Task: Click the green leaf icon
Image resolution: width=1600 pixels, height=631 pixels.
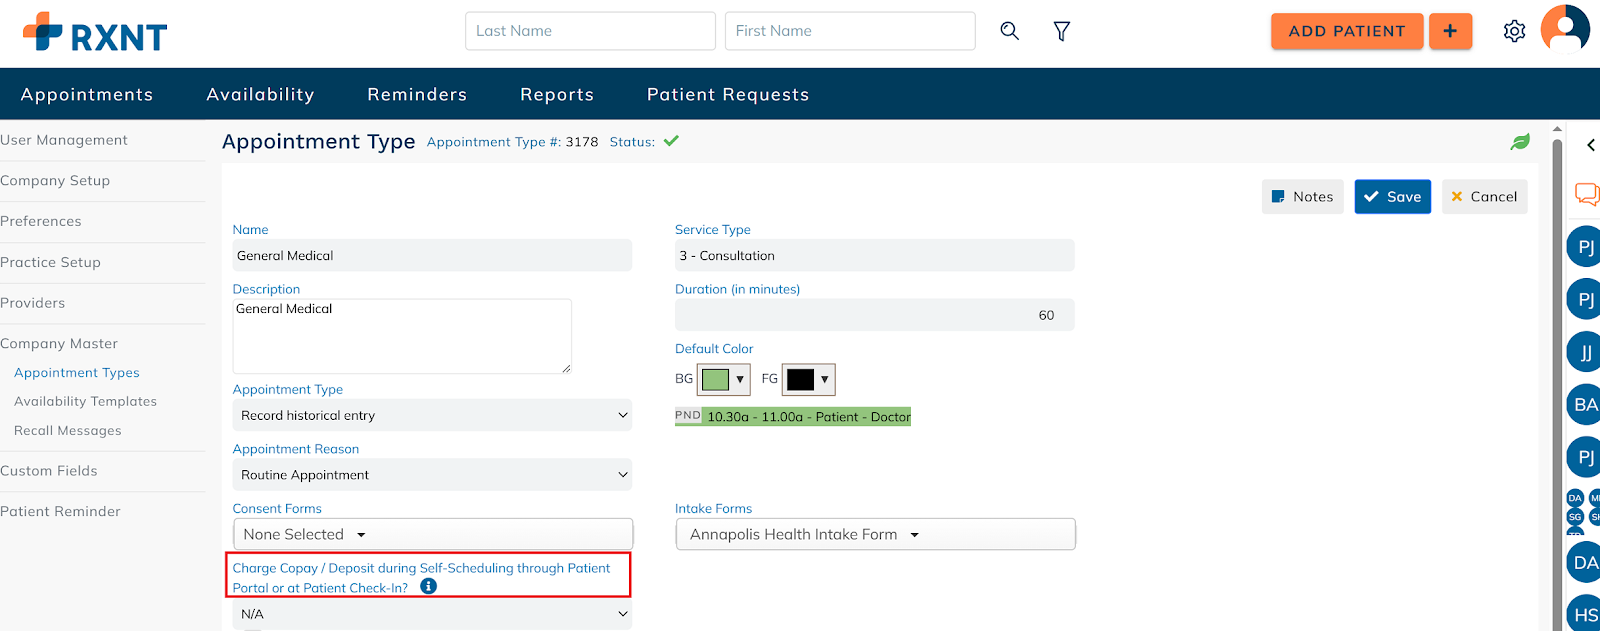Action: pyautogui.click(x=1520, y=142)
